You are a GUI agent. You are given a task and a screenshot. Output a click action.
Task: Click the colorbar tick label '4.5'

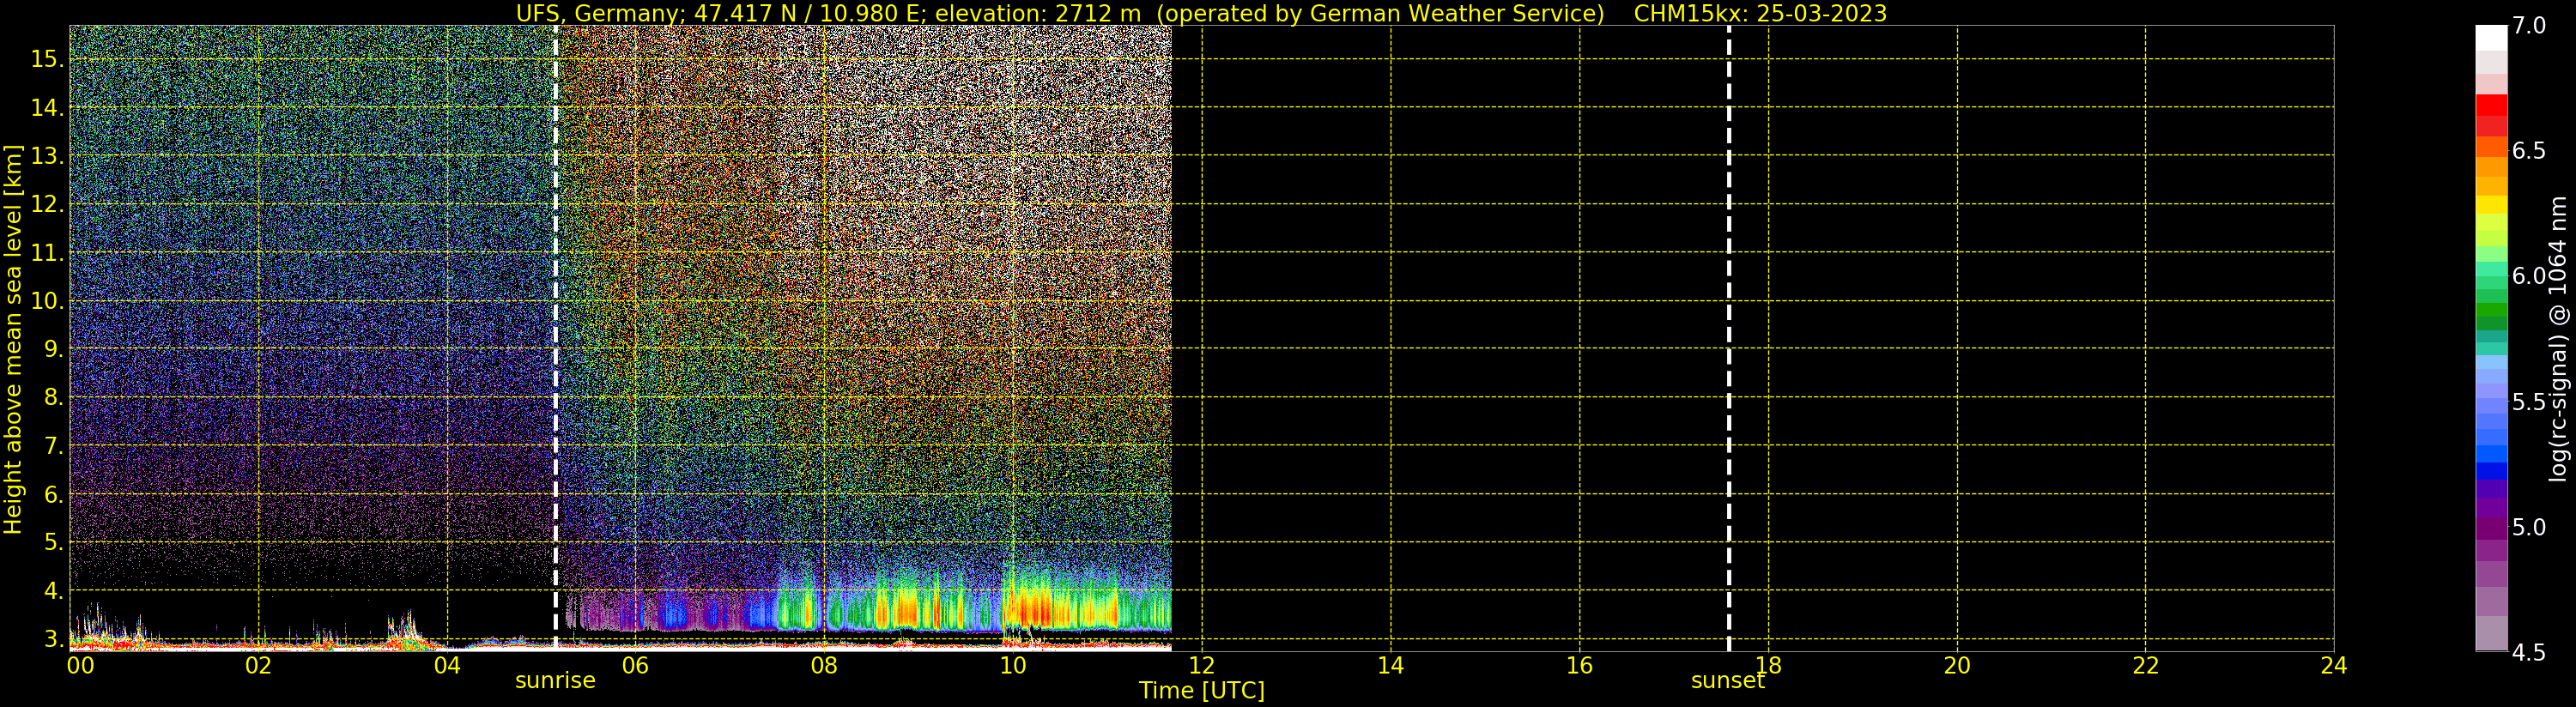pos(2528,652)
